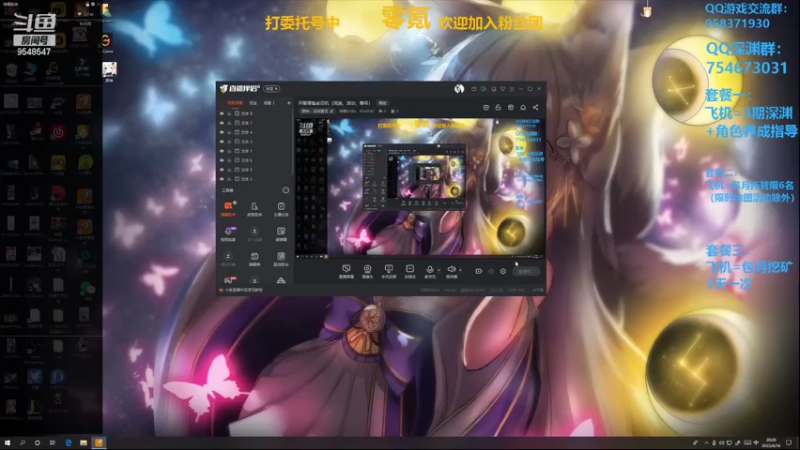Screen dimensions: 800x450
Task: Edit the category pill under the room title
Action: [x=317, y=111]
